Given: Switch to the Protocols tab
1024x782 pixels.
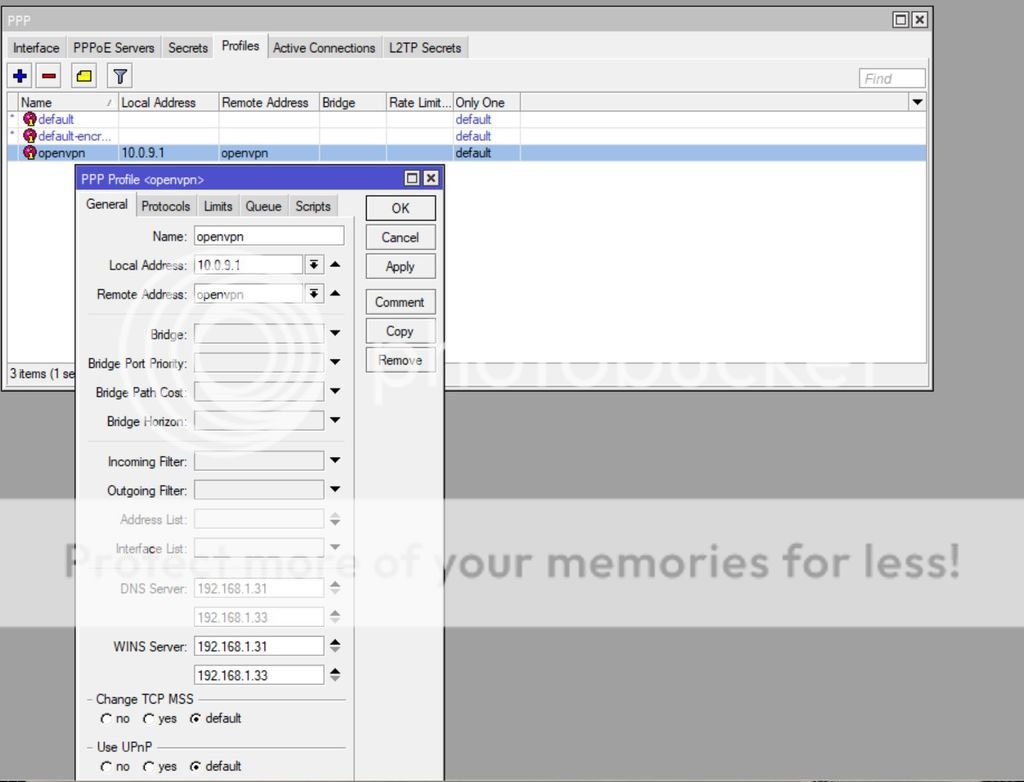Looking at the screenshot, I should (x=165, y=206).
